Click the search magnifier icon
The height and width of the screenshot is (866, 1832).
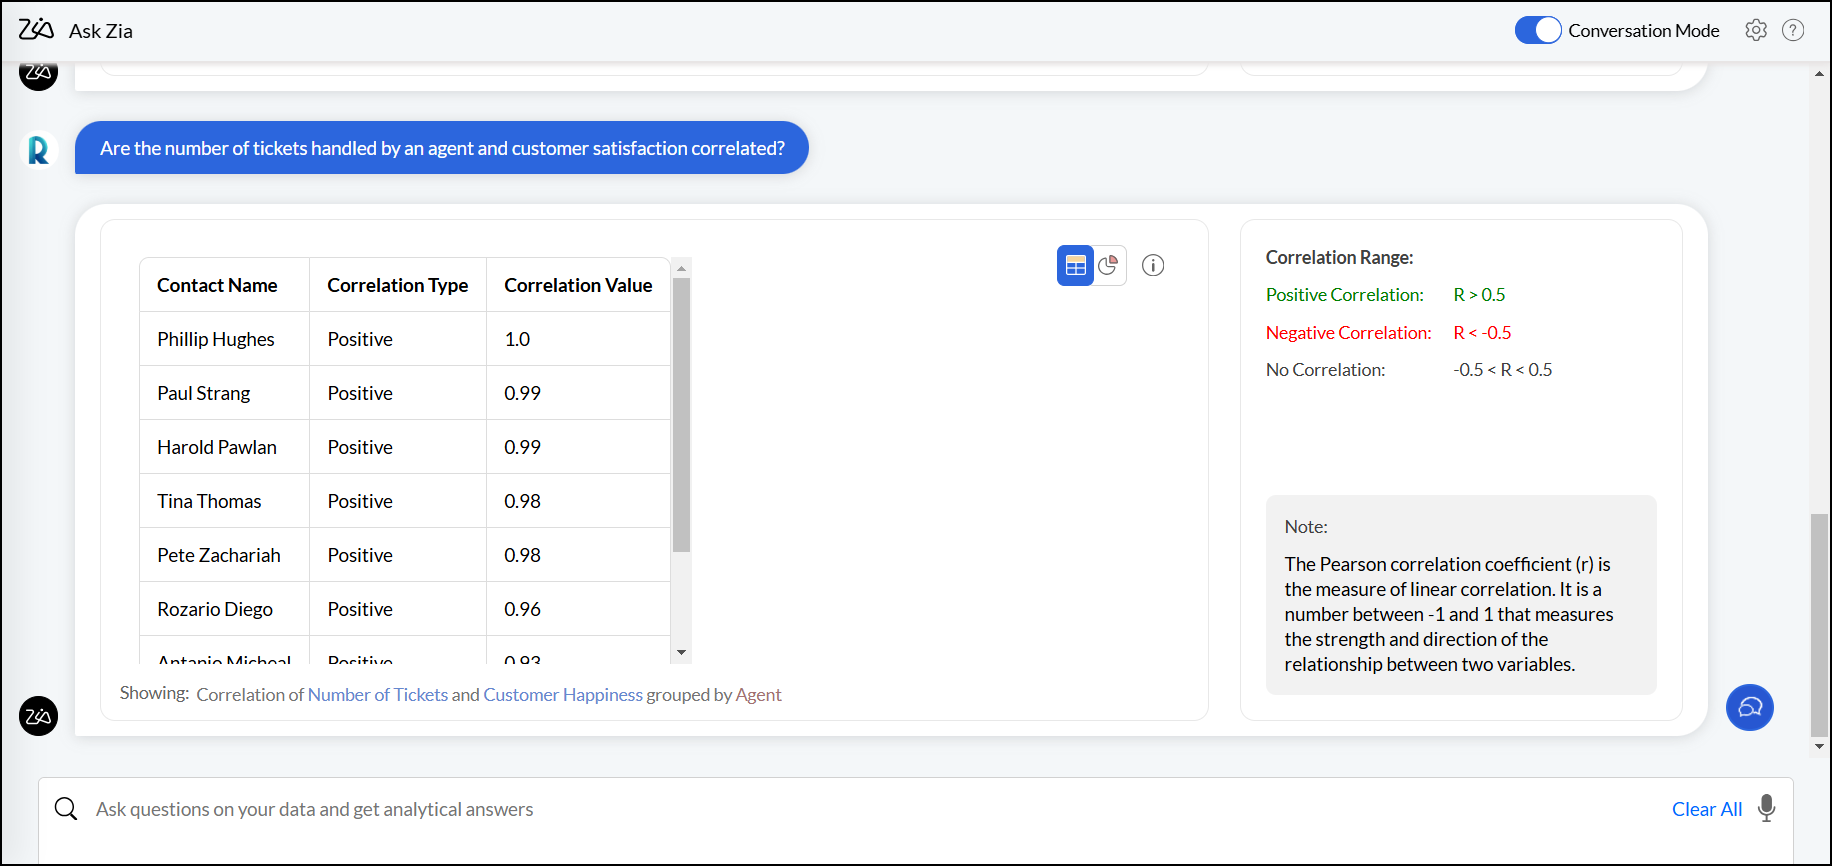point(66,809)
